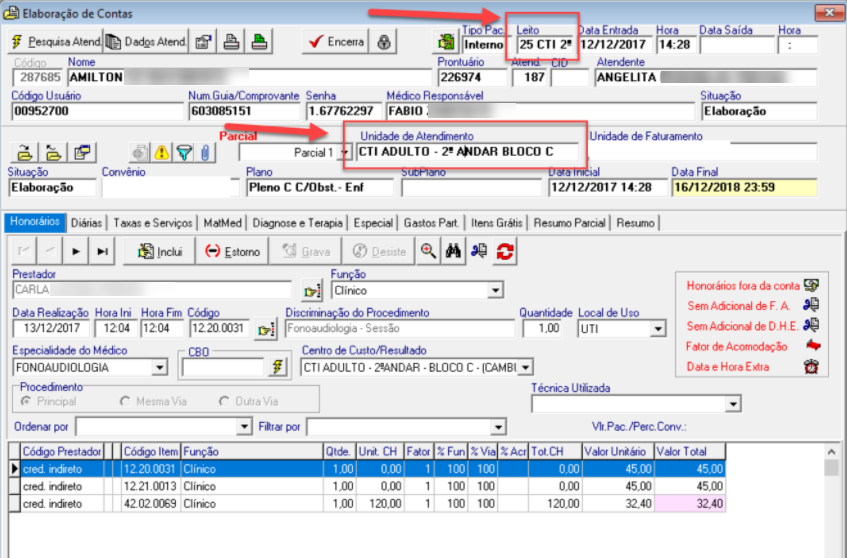Click Sem Adicional de F. A. icon
The height and width of the screenshot is (558, 847).
(811, 305)
